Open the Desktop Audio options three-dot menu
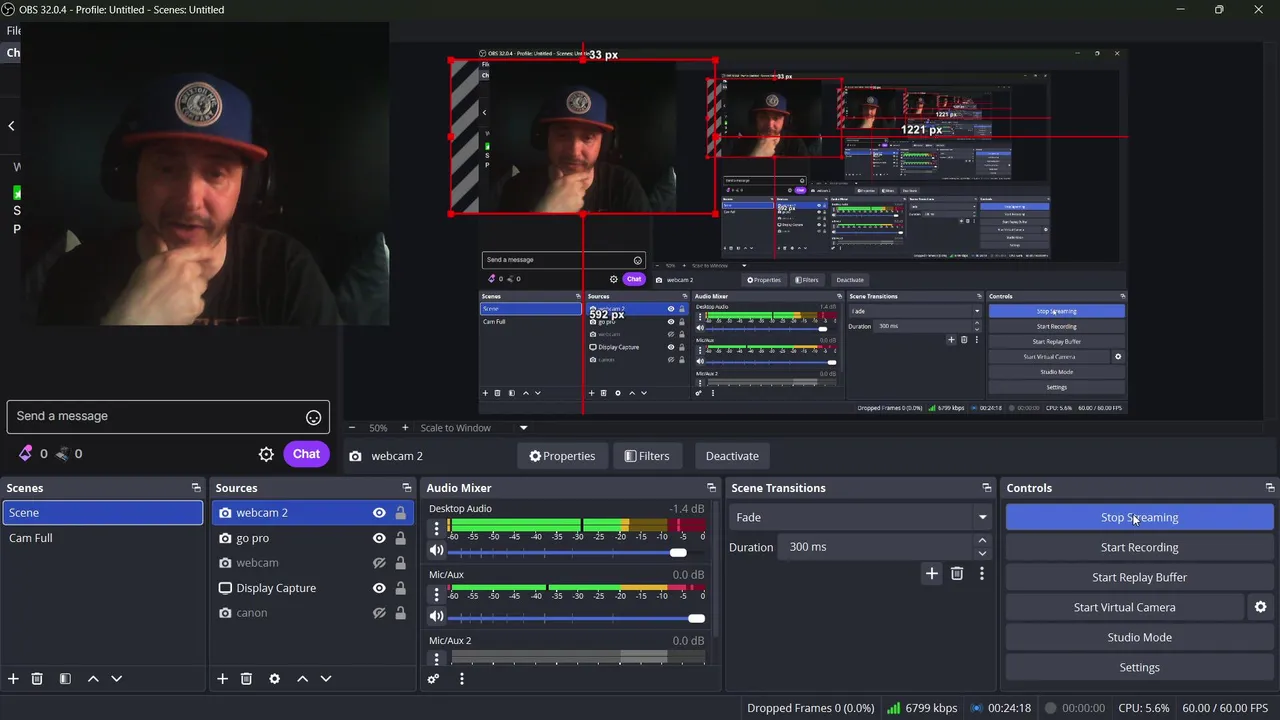 click(x=436, y=529)
